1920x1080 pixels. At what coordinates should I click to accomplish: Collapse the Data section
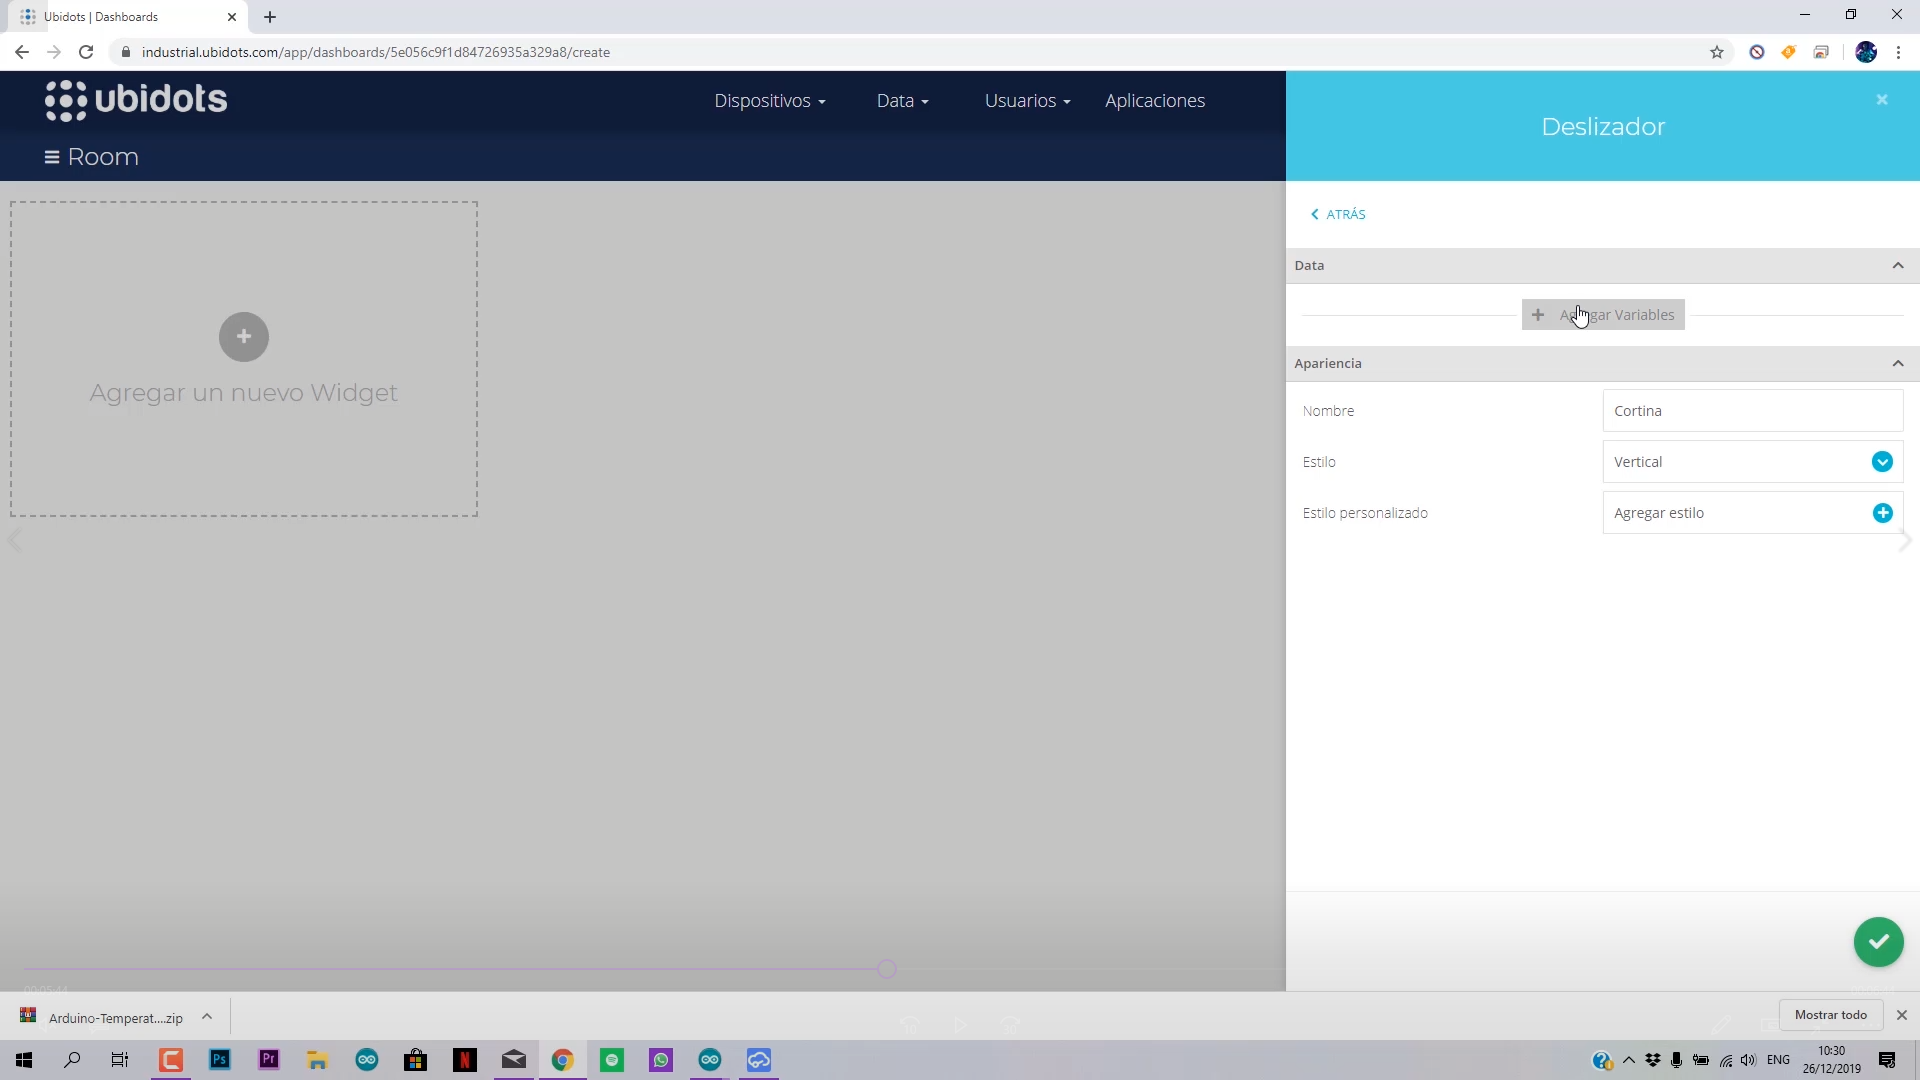point(1898,265)
